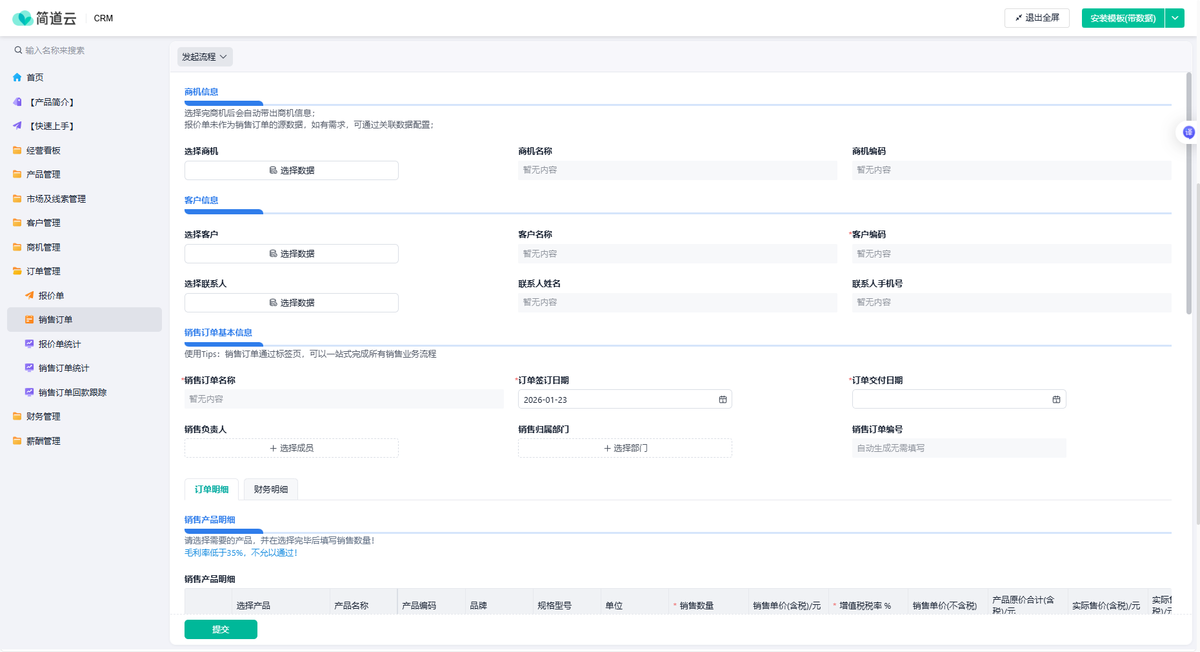
Task: Click the home icon next to 首页
Action: [x=17, y=78]
